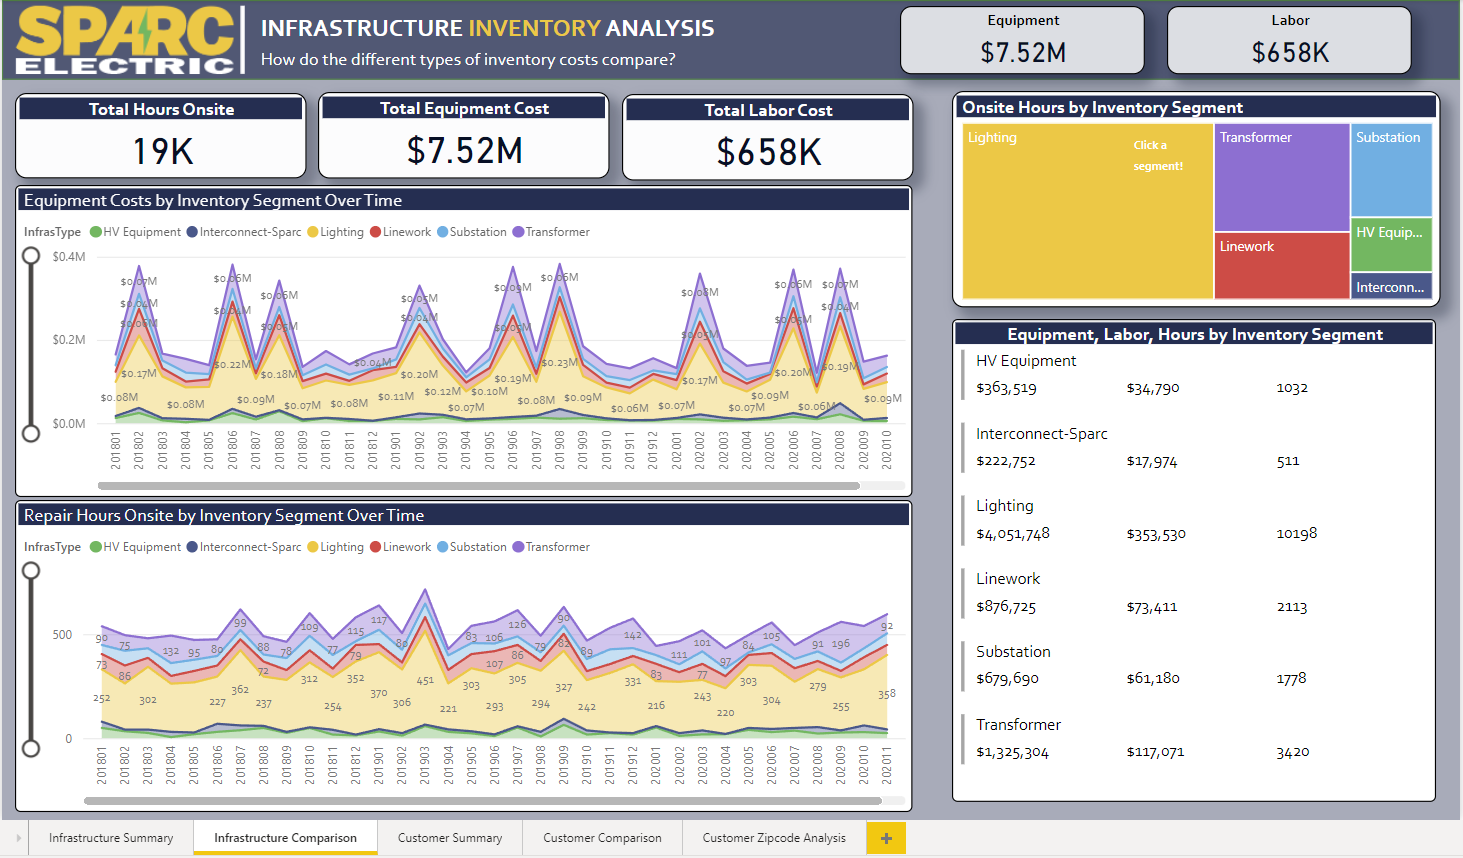Open the Customer Comparison tab

coord(602,838)
